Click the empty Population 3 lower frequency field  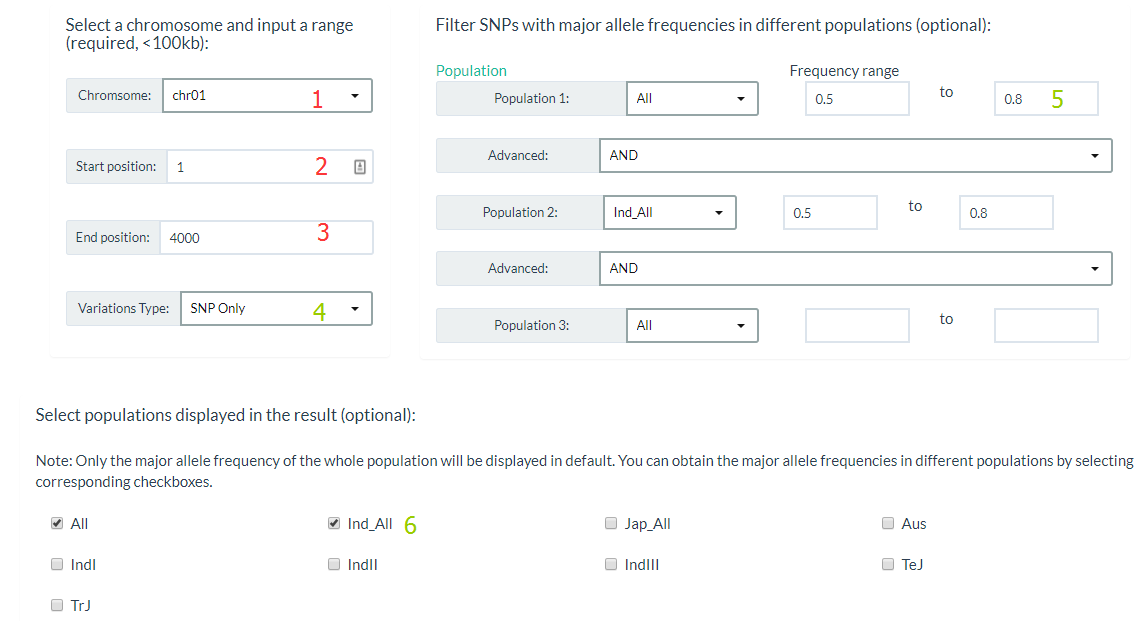pyautogui.click(x=857, y=326)
